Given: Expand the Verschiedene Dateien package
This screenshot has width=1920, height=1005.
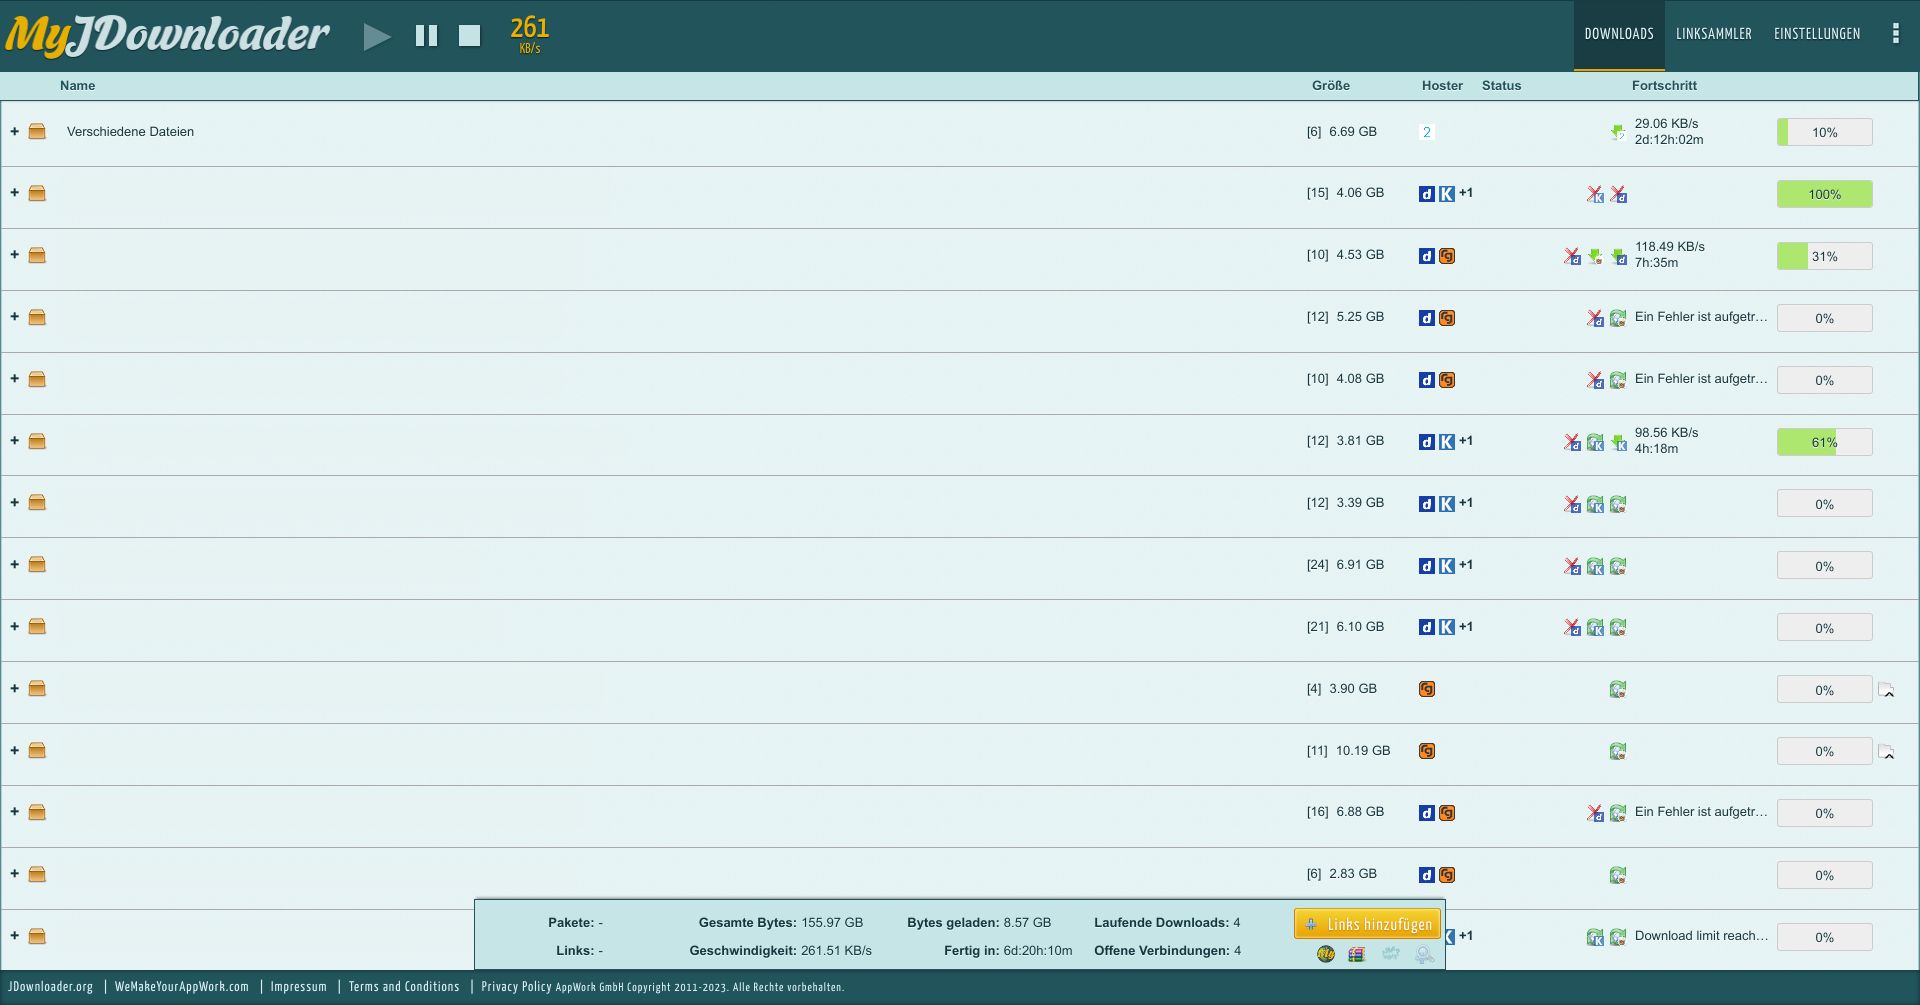Looking at the screenshot, I should click(15, 131).
